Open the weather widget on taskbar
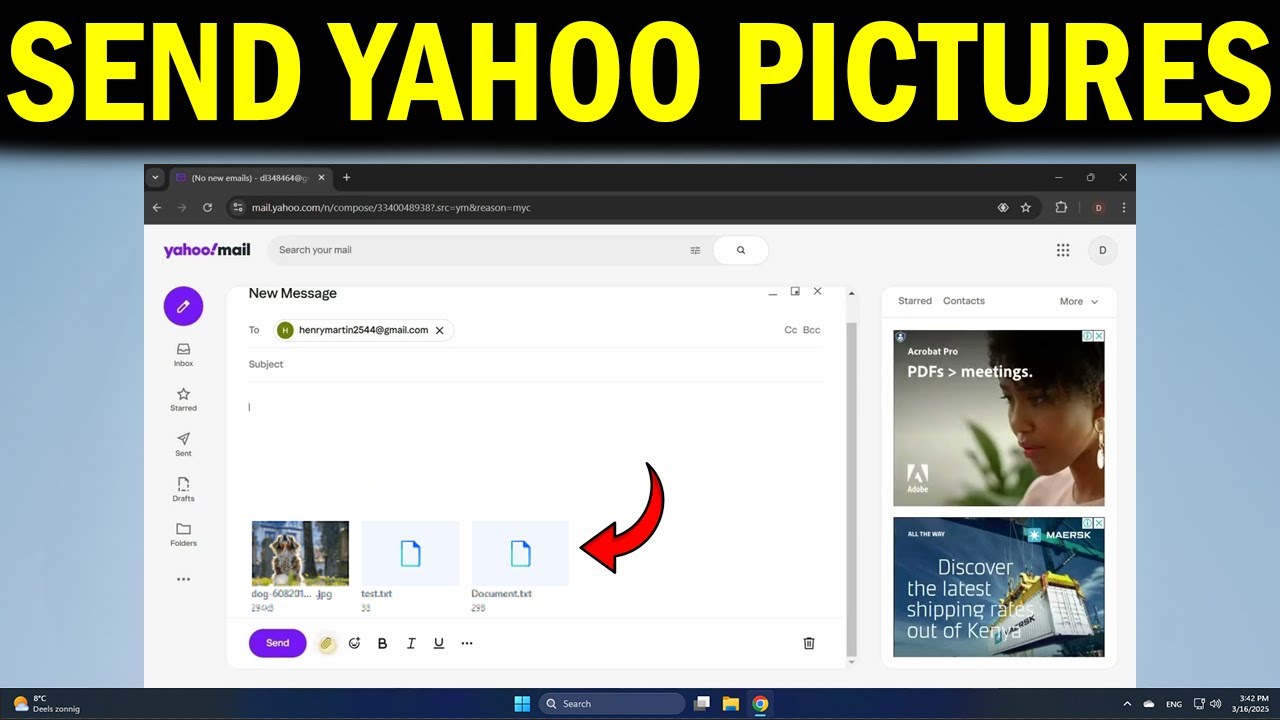Screen dimensions: 1280x720 (x=46, y=704)
